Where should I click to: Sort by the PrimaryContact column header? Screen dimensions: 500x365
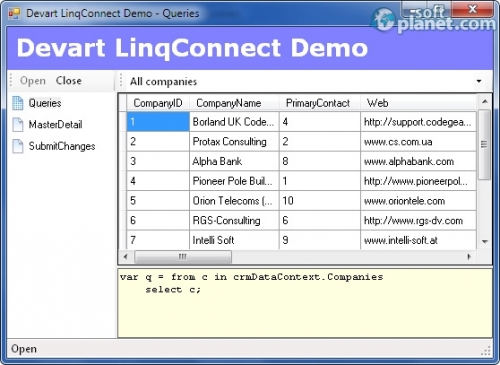tap(319, 103)
